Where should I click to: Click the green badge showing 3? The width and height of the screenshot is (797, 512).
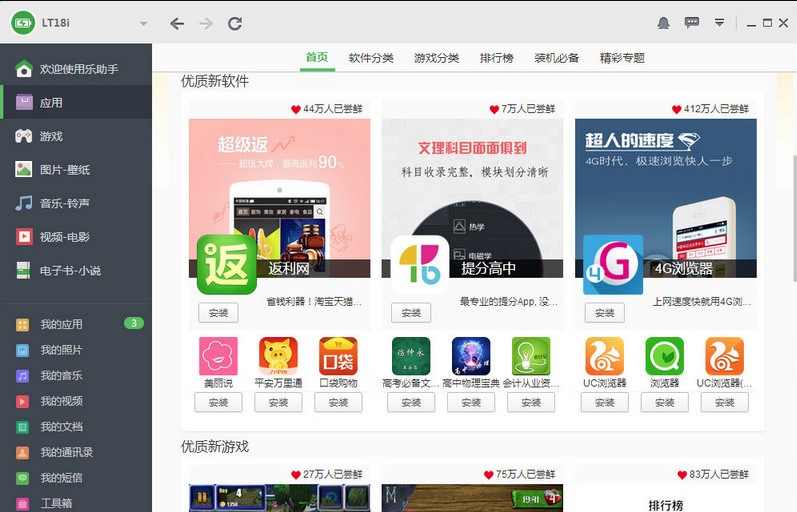(134, 323)
